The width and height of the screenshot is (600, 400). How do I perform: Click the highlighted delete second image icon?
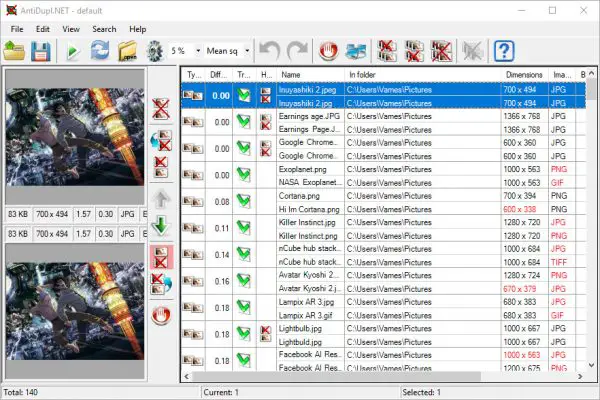tap(161, 257)
